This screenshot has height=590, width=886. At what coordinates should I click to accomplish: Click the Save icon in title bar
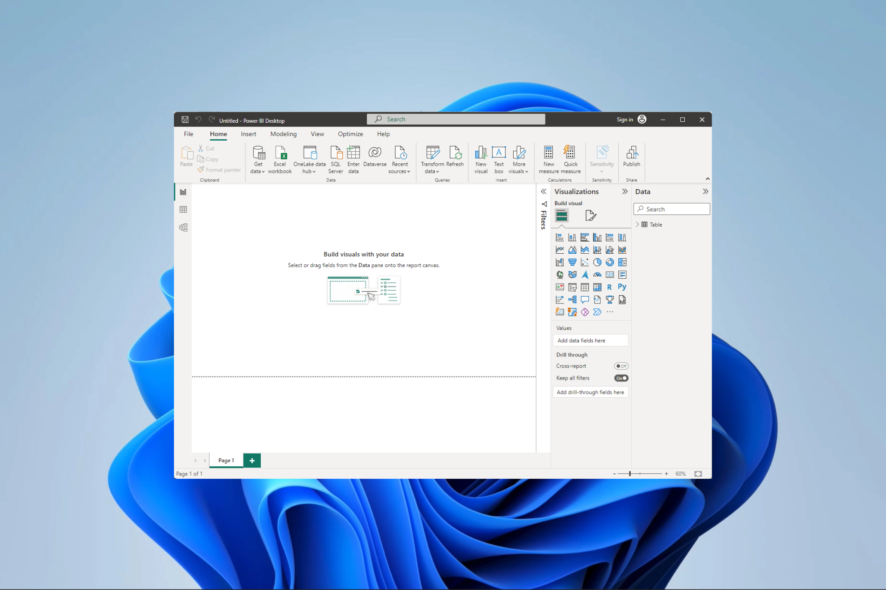pos(185,120)
